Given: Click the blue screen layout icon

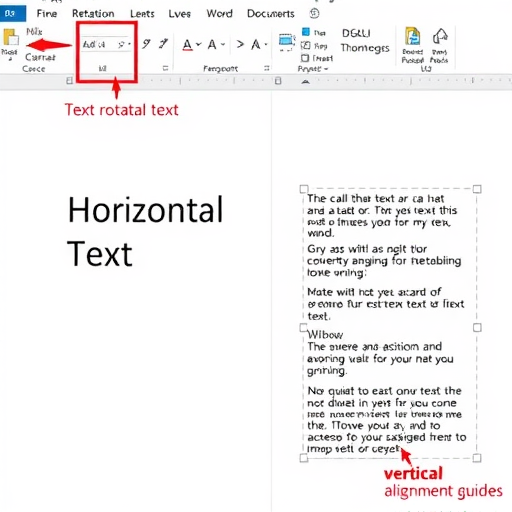Looking at the screenshot, I should point(287,42).
